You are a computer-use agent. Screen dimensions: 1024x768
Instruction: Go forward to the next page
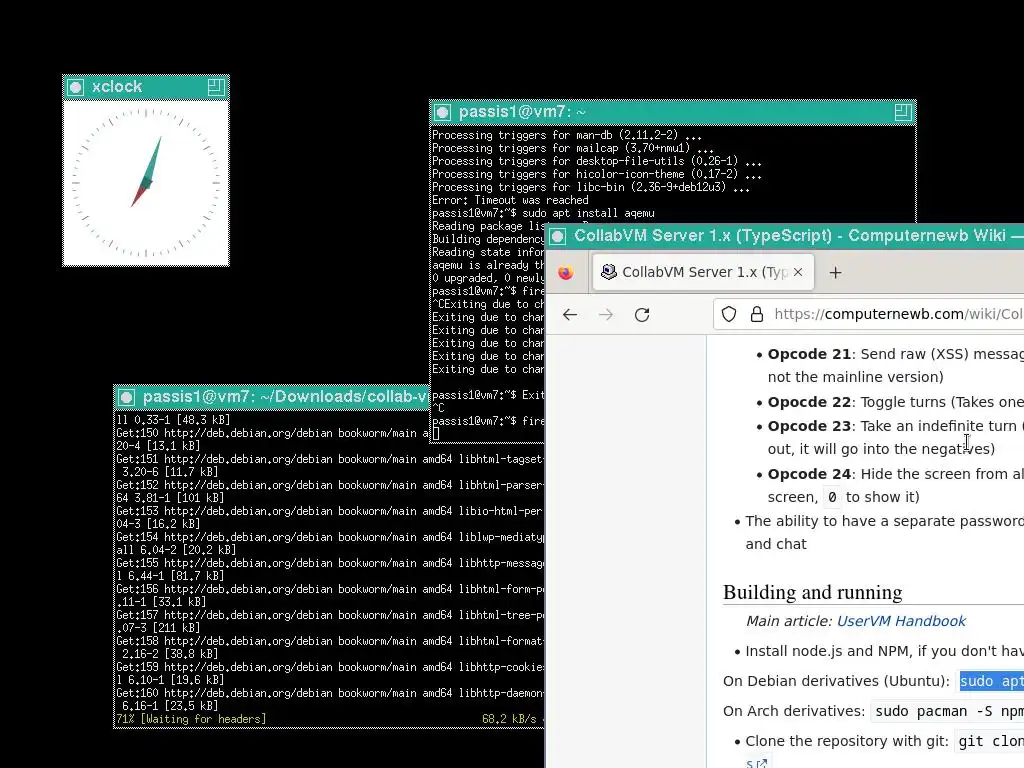tap(606, 315)
